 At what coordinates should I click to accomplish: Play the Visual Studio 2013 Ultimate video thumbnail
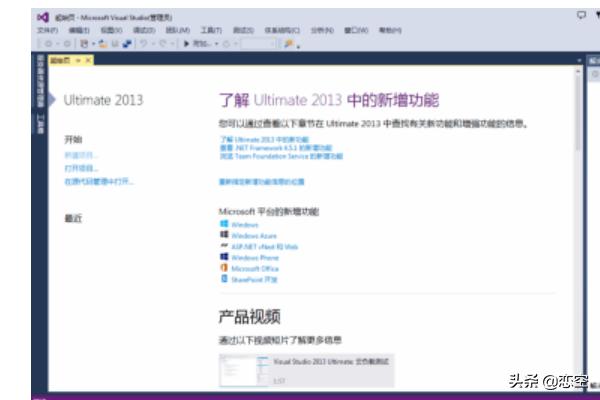[244, 371]
